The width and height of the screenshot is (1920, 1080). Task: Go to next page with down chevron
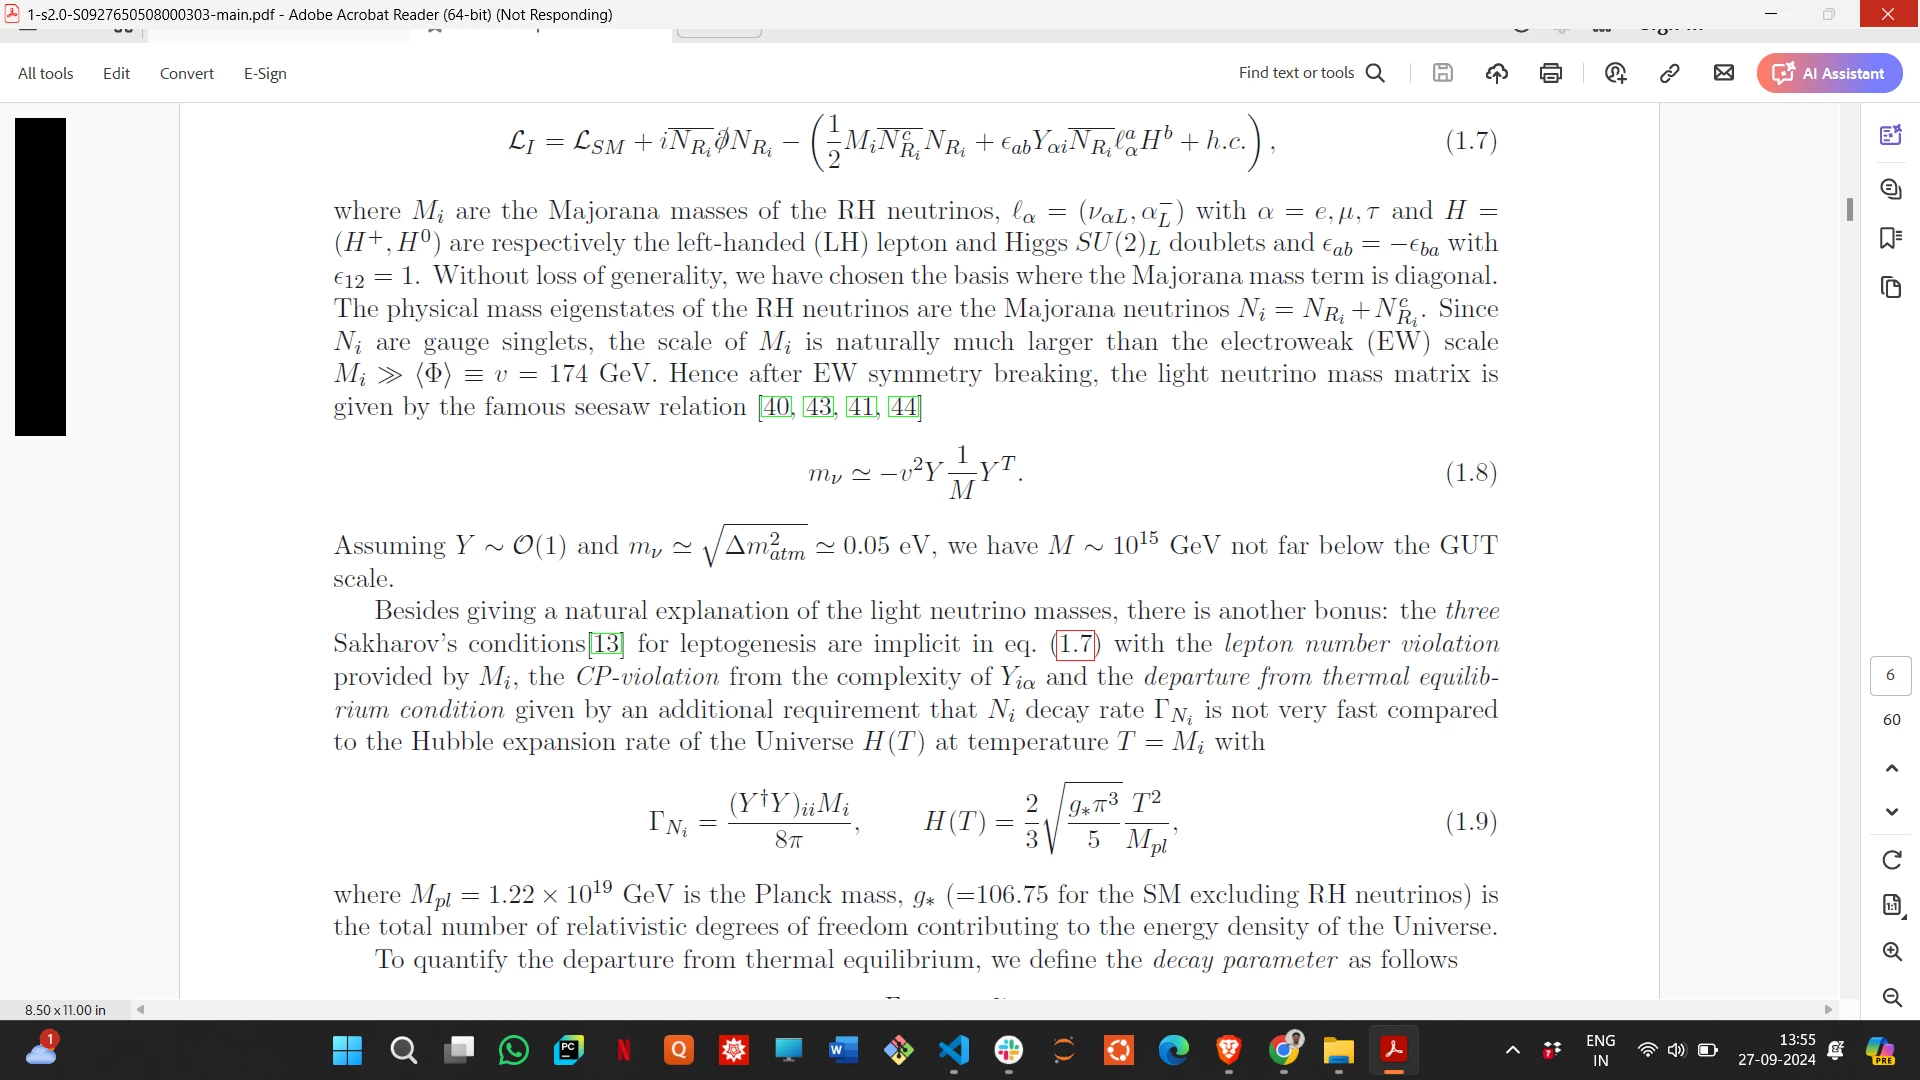coord(1891,811)
